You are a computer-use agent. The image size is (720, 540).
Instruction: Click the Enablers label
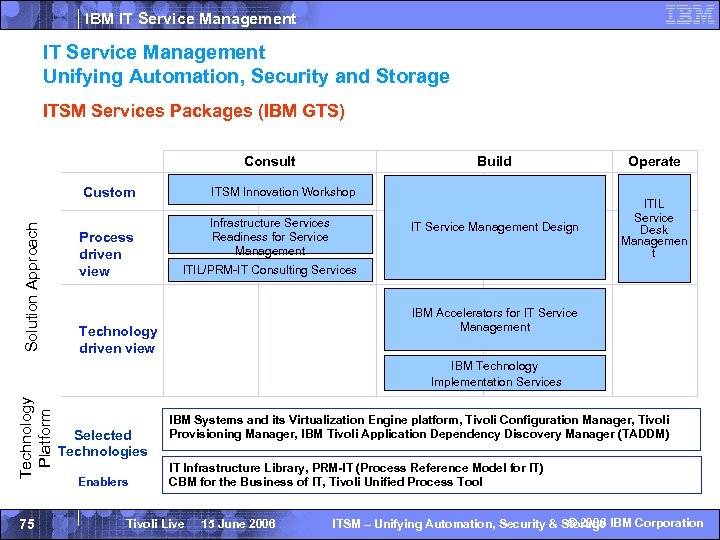[103, 482]
